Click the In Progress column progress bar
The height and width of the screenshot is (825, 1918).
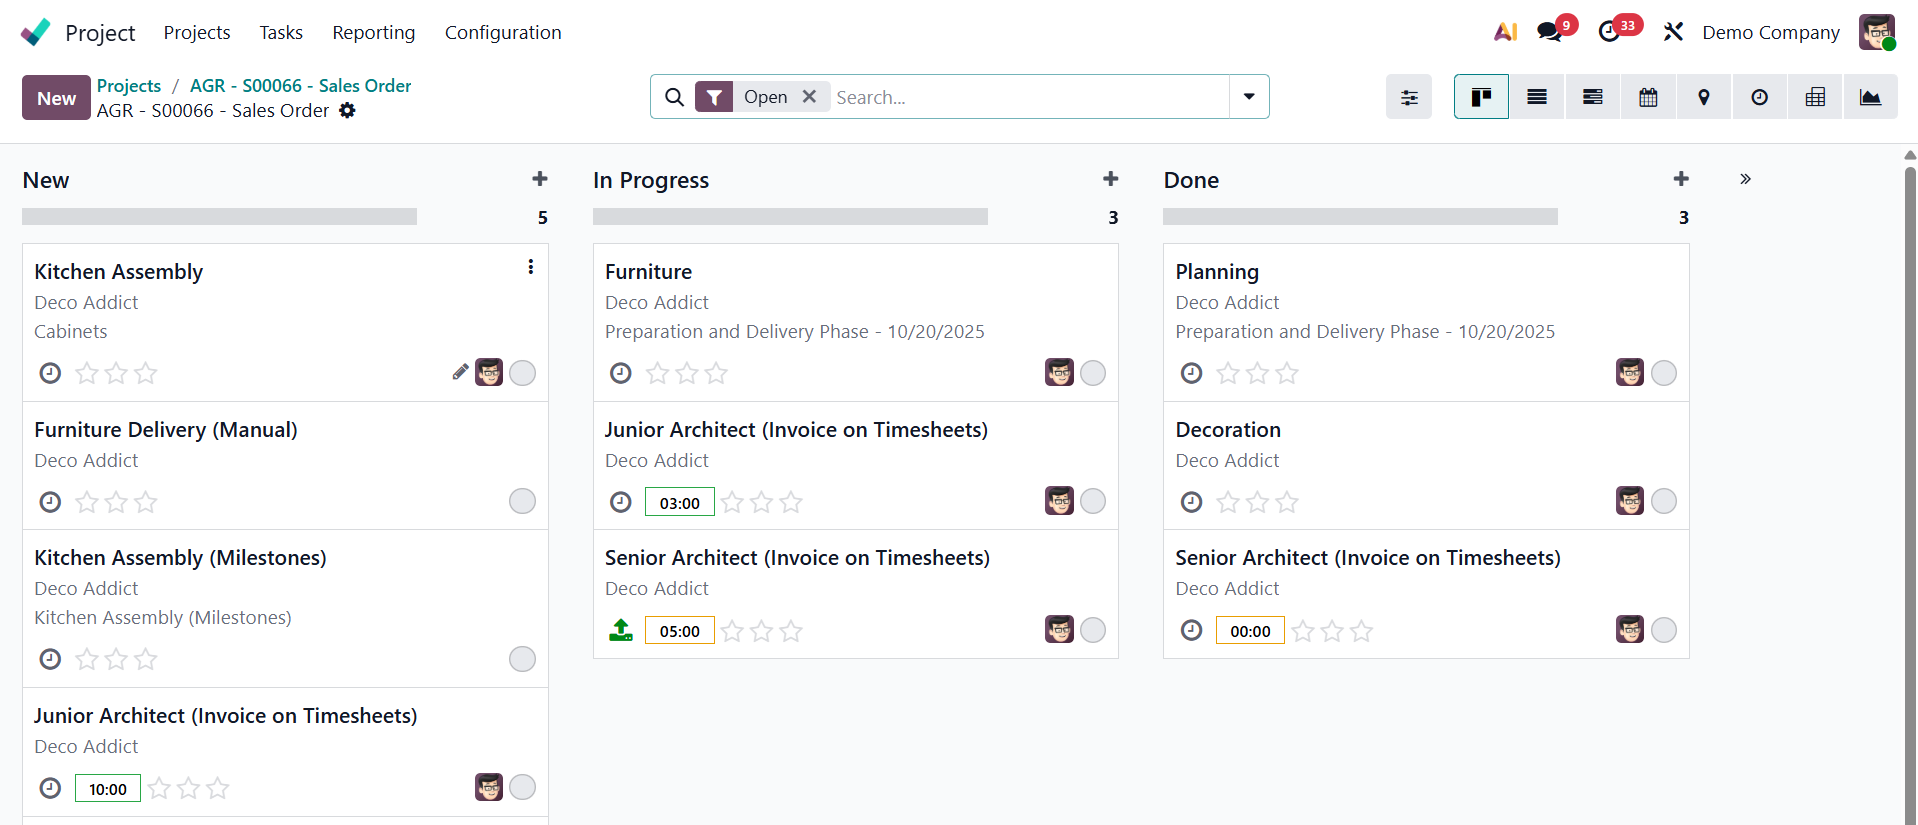[790, 217]
